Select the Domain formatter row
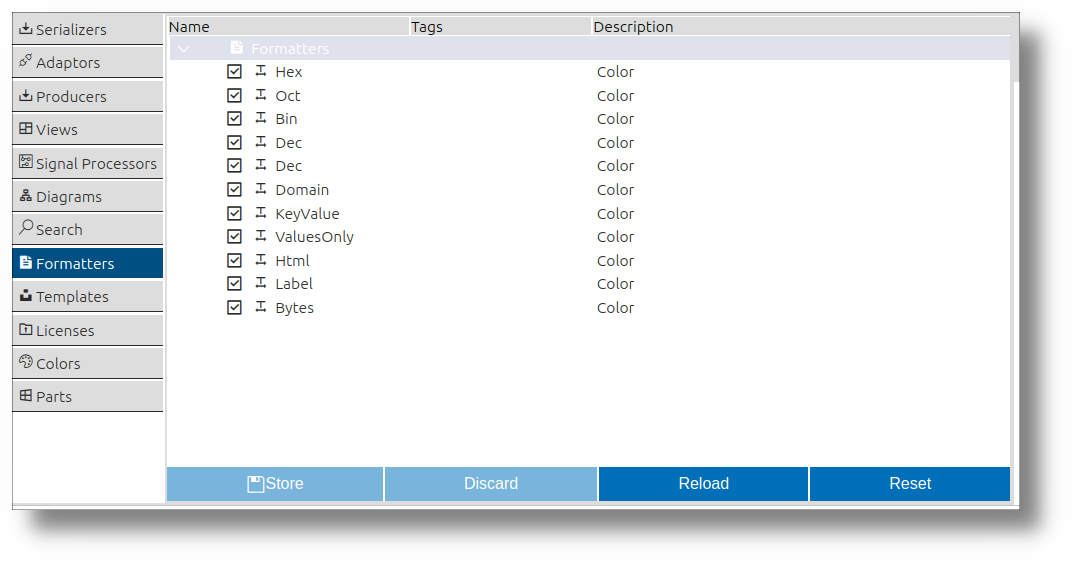This screenshot has height=562, width=1072. pos(589,189)
